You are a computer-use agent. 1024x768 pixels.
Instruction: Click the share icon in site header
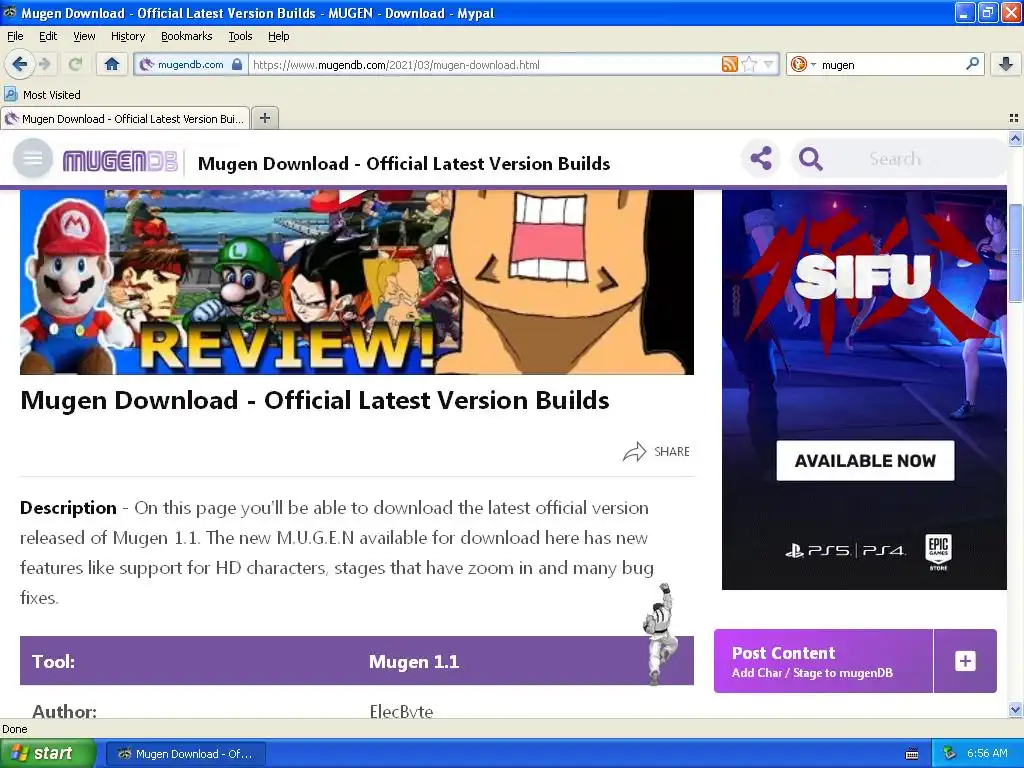[761, 159]
